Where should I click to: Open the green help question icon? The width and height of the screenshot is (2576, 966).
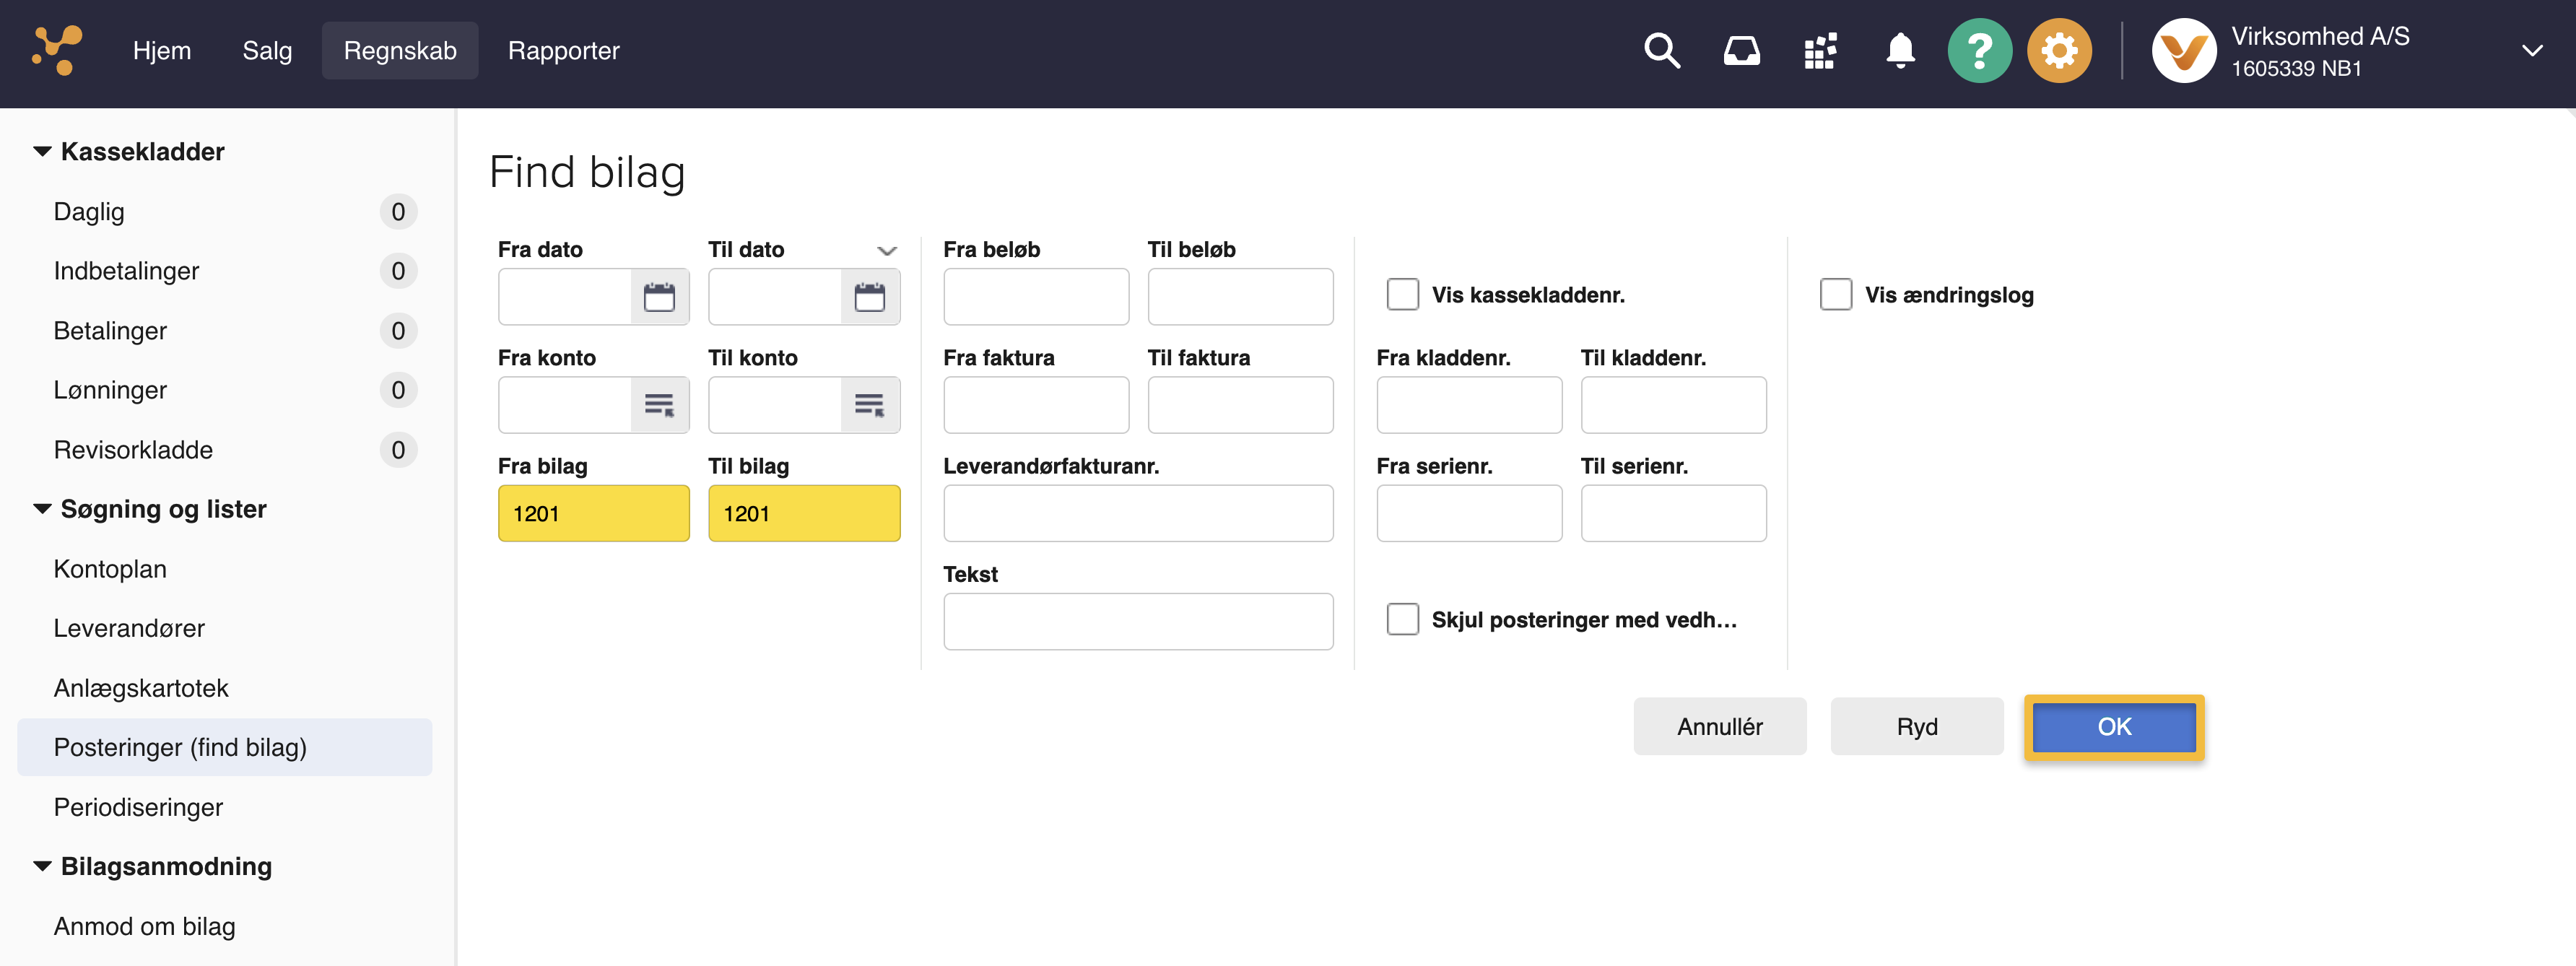coord(1979,50)
